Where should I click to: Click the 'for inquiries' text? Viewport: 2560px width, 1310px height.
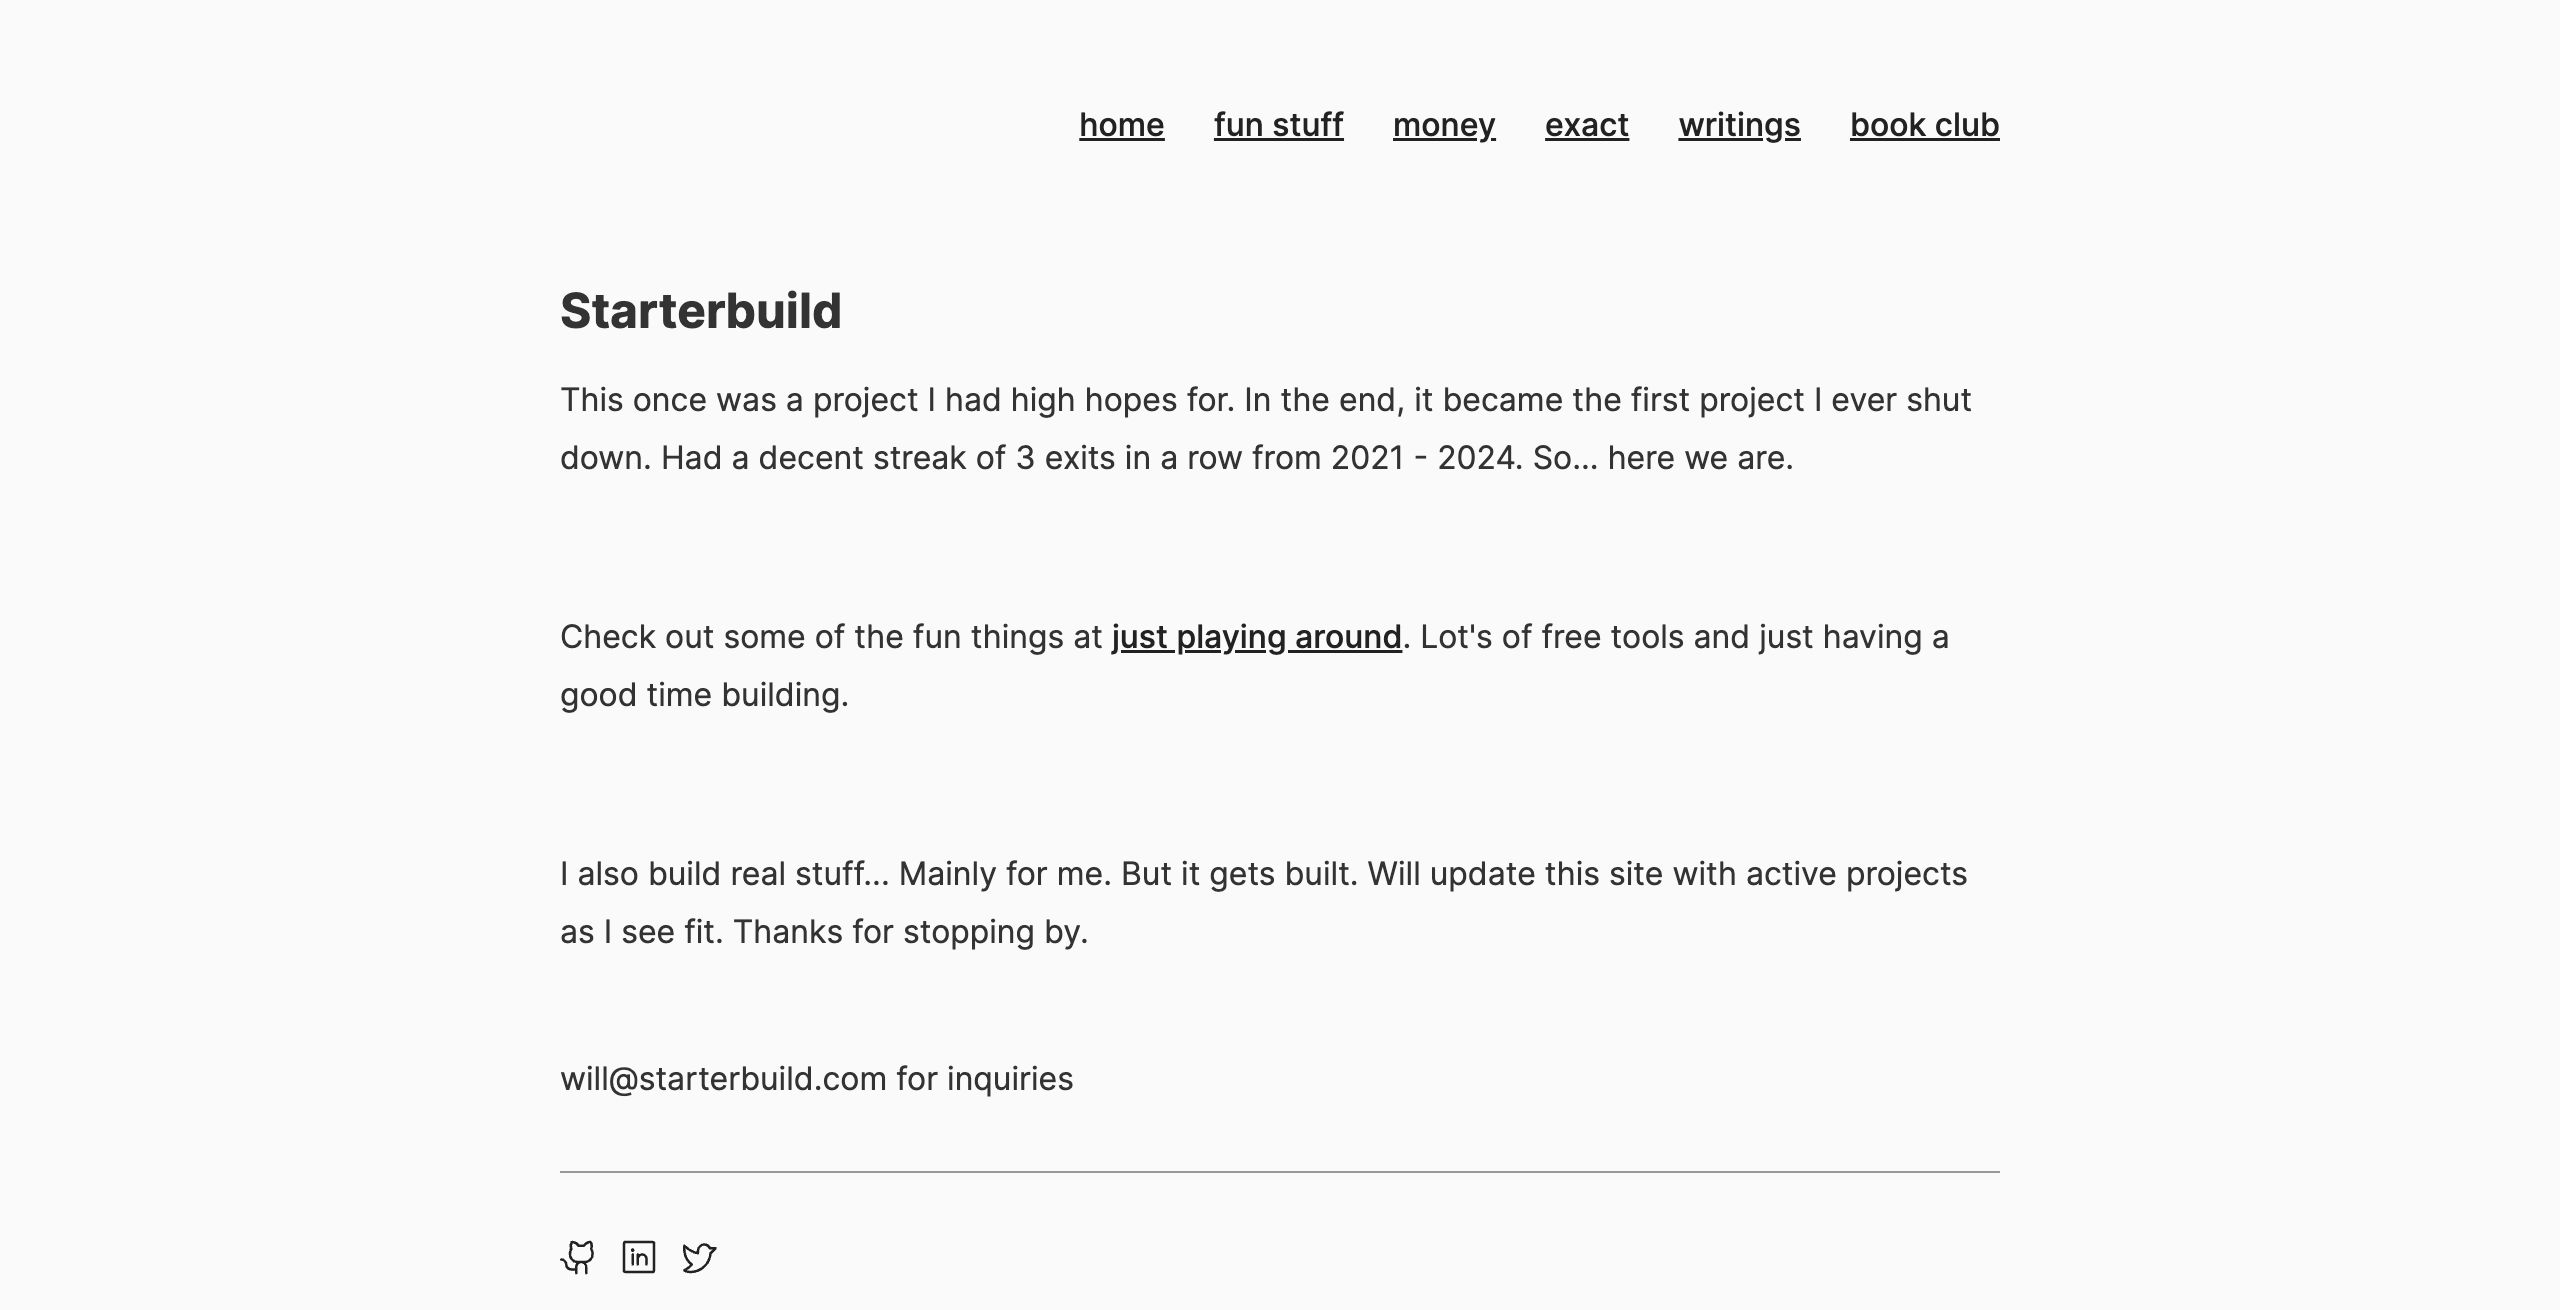pos(984,1079)
